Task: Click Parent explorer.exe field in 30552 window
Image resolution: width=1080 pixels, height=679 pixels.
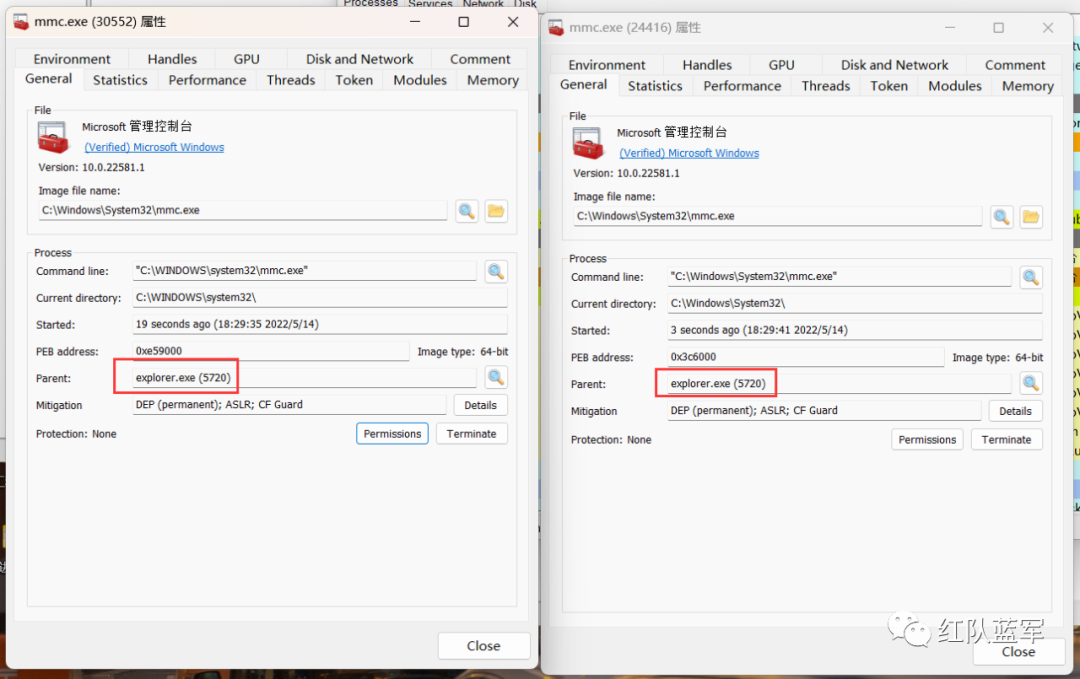Action: pyautogui.click(x=304, y=377)
